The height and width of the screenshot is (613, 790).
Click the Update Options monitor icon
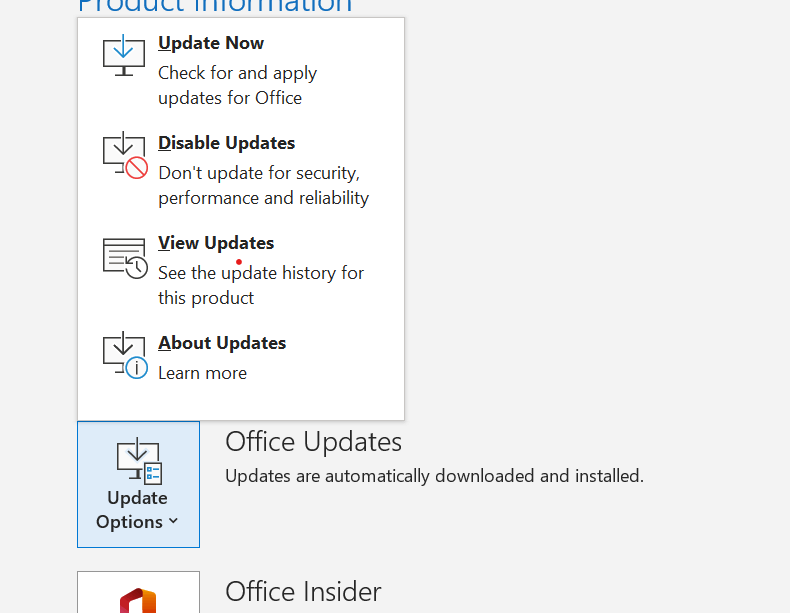click(139, 461)
